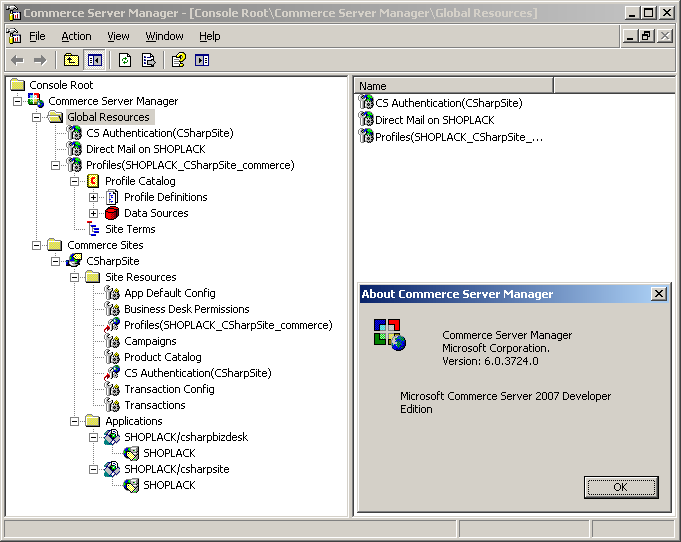681x542 pixels.
Task: Minimize the inner console child window
Action: 630,36
